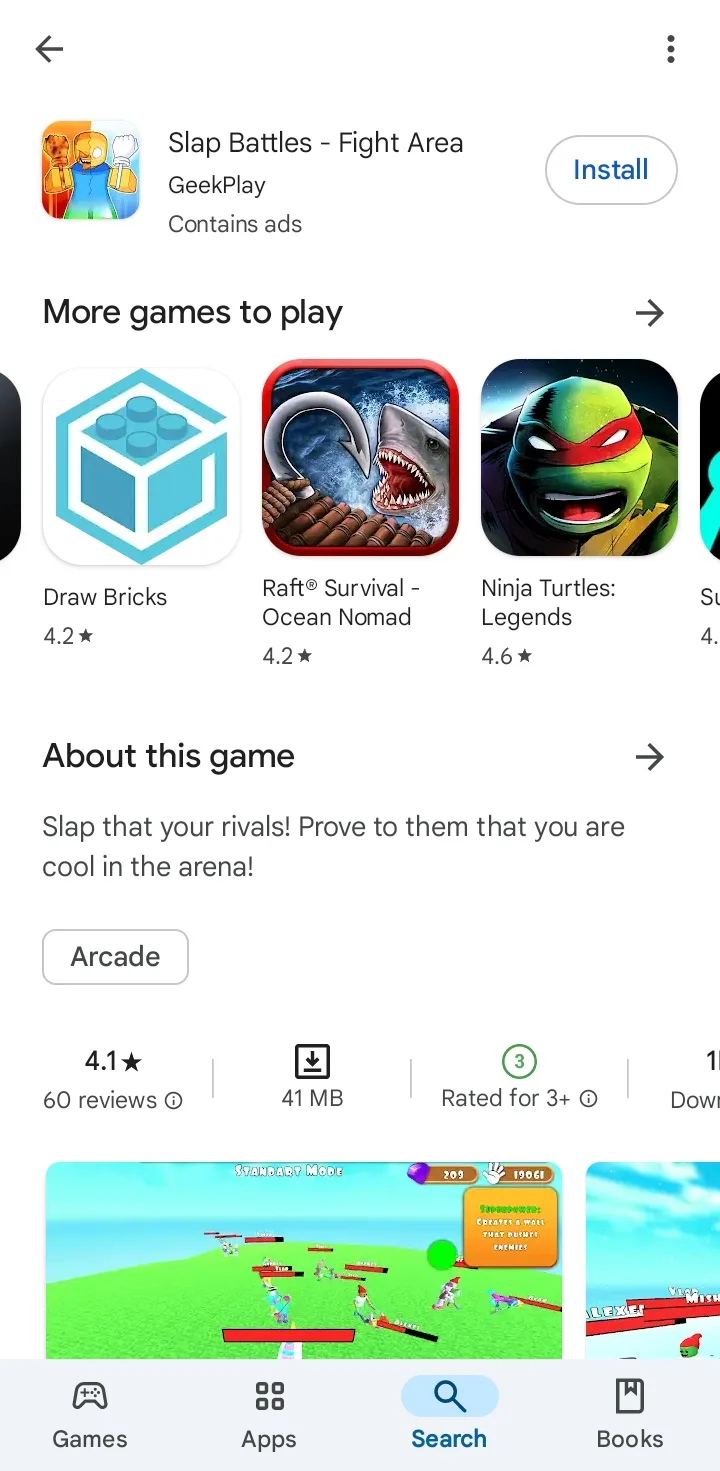This screenshot has height=1471, width=720.
Task: Select the Arcade category chip
Action: [x=115, y=957]
